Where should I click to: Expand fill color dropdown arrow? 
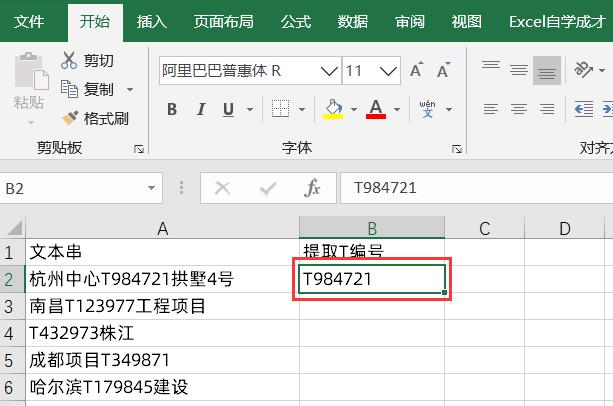click(x=354, y=109)
